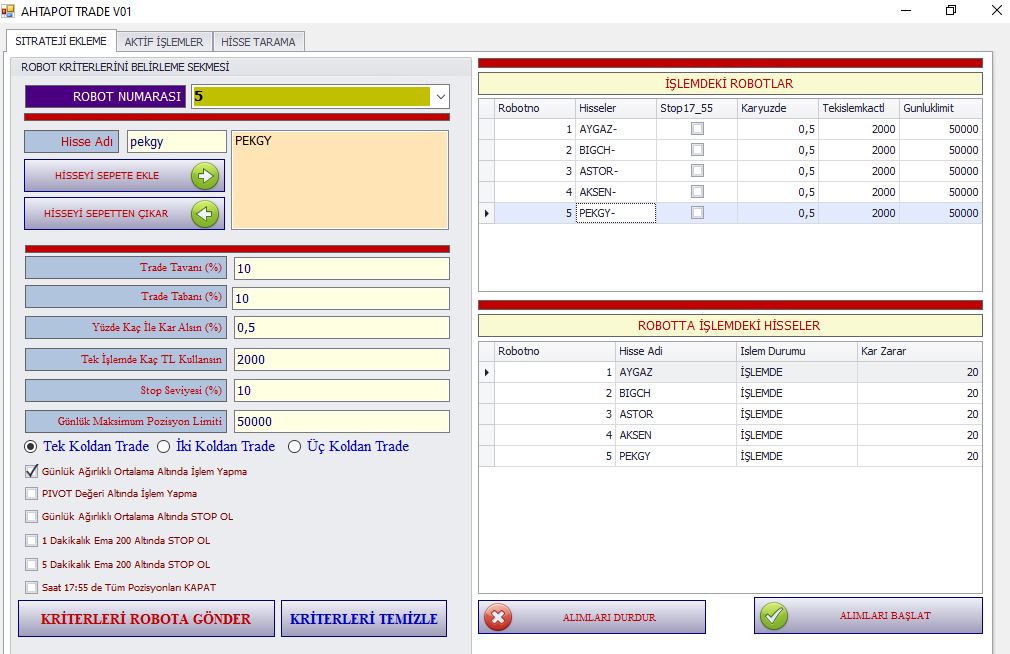Click the Stop Seviyesi (%) field
Image resolution: width=1010 pixels, height=654 pixels.
[341, 390]
